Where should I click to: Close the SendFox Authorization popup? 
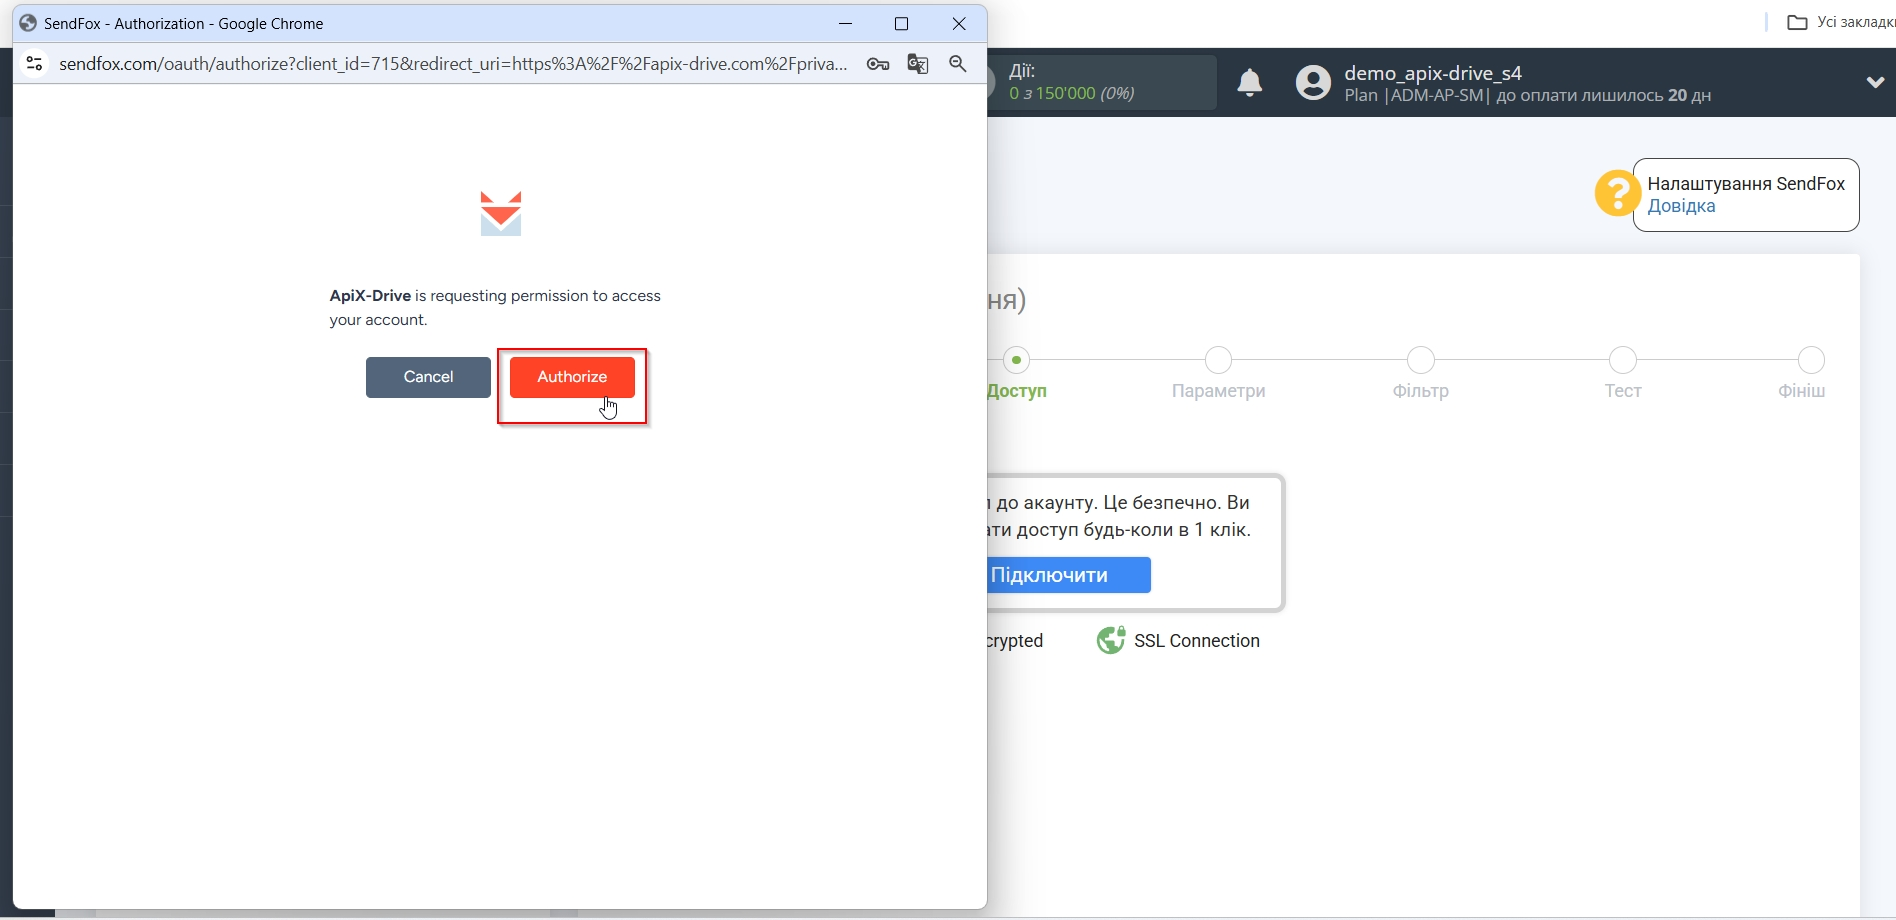click(x=959, y=23)
